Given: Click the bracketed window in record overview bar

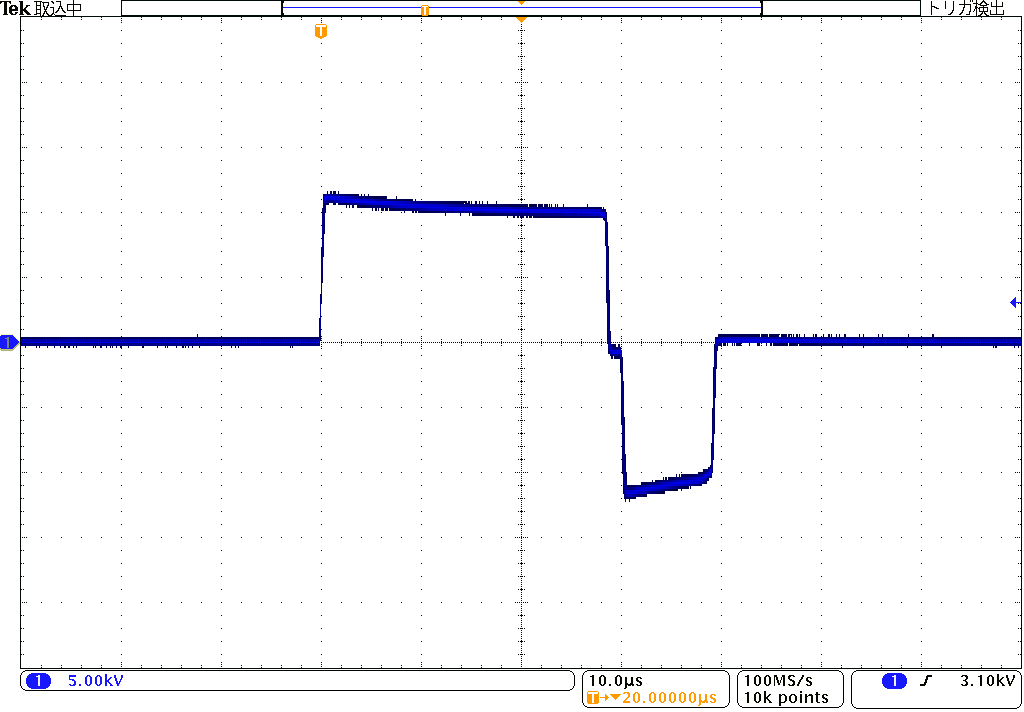Looking at the screenshot, I should pos(522,9).
